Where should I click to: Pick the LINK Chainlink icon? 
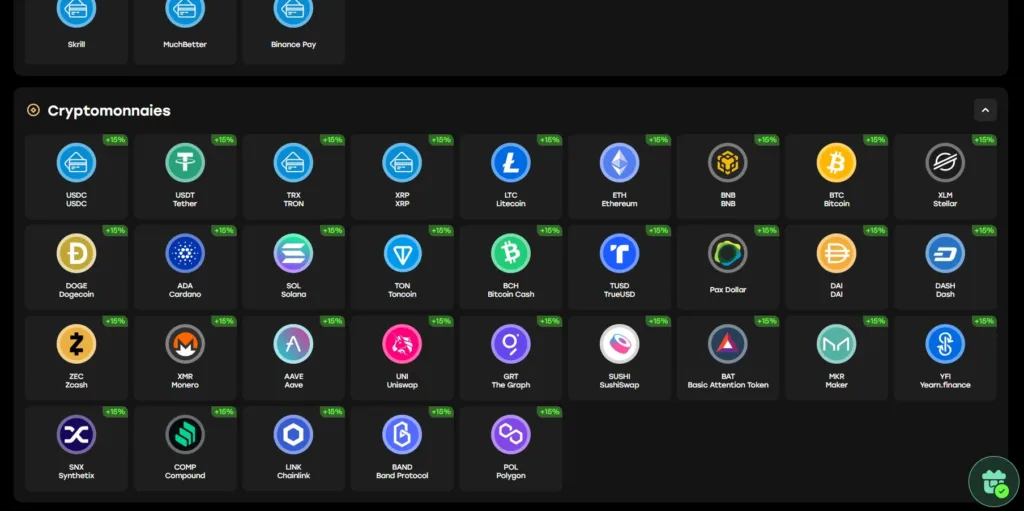[293, 435]
